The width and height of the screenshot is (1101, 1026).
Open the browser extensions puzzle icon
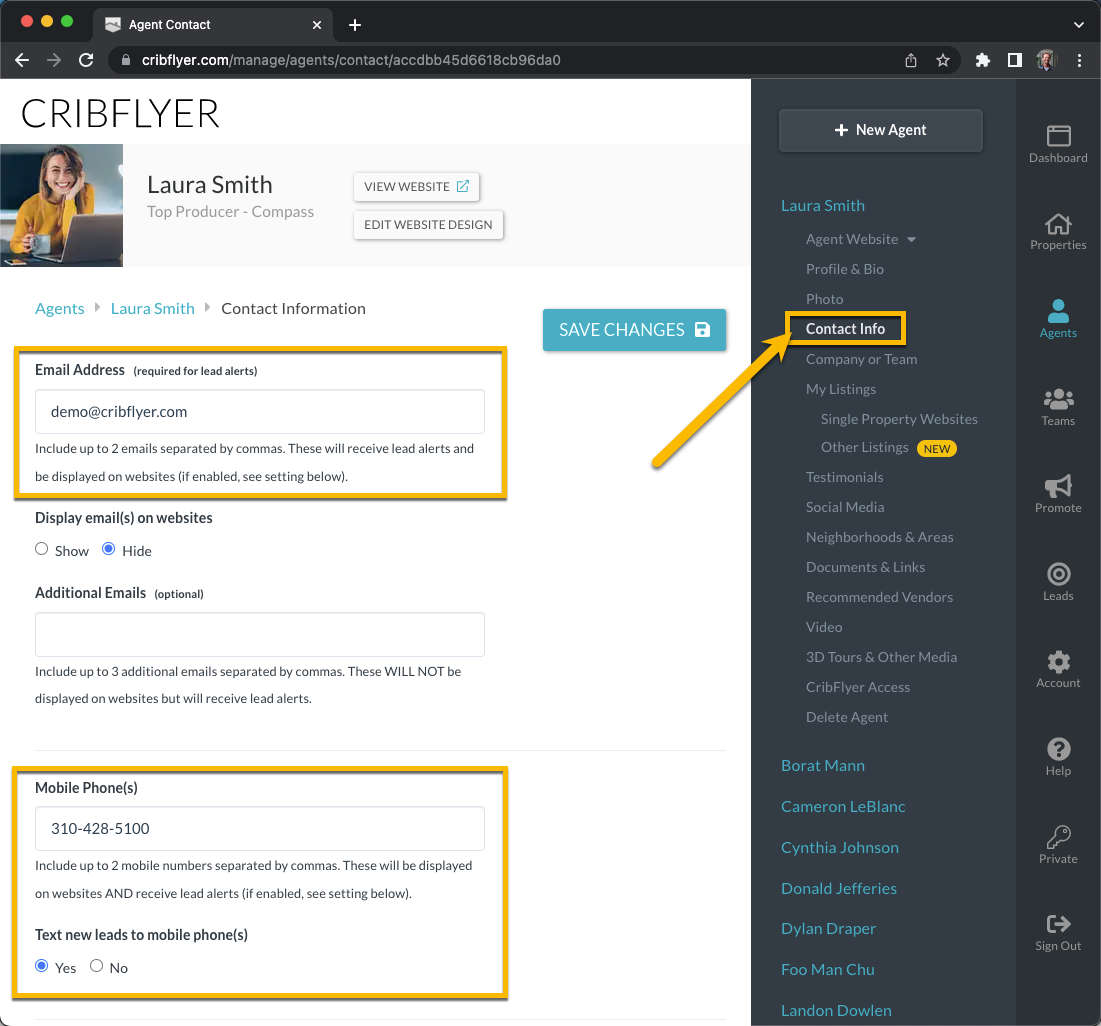click(x=982, y=60)
